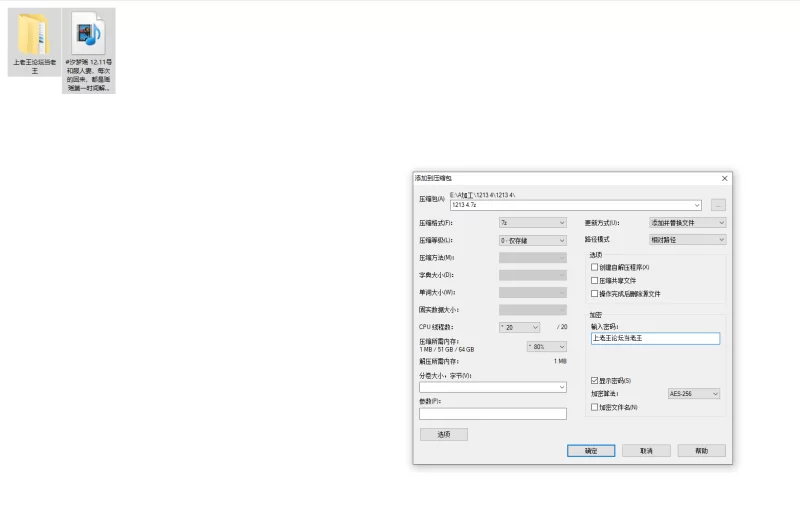Viewport: 800px width, 510px height.
Task: Enable 加密文件名 checkbox
Action: tap(595, 407)
